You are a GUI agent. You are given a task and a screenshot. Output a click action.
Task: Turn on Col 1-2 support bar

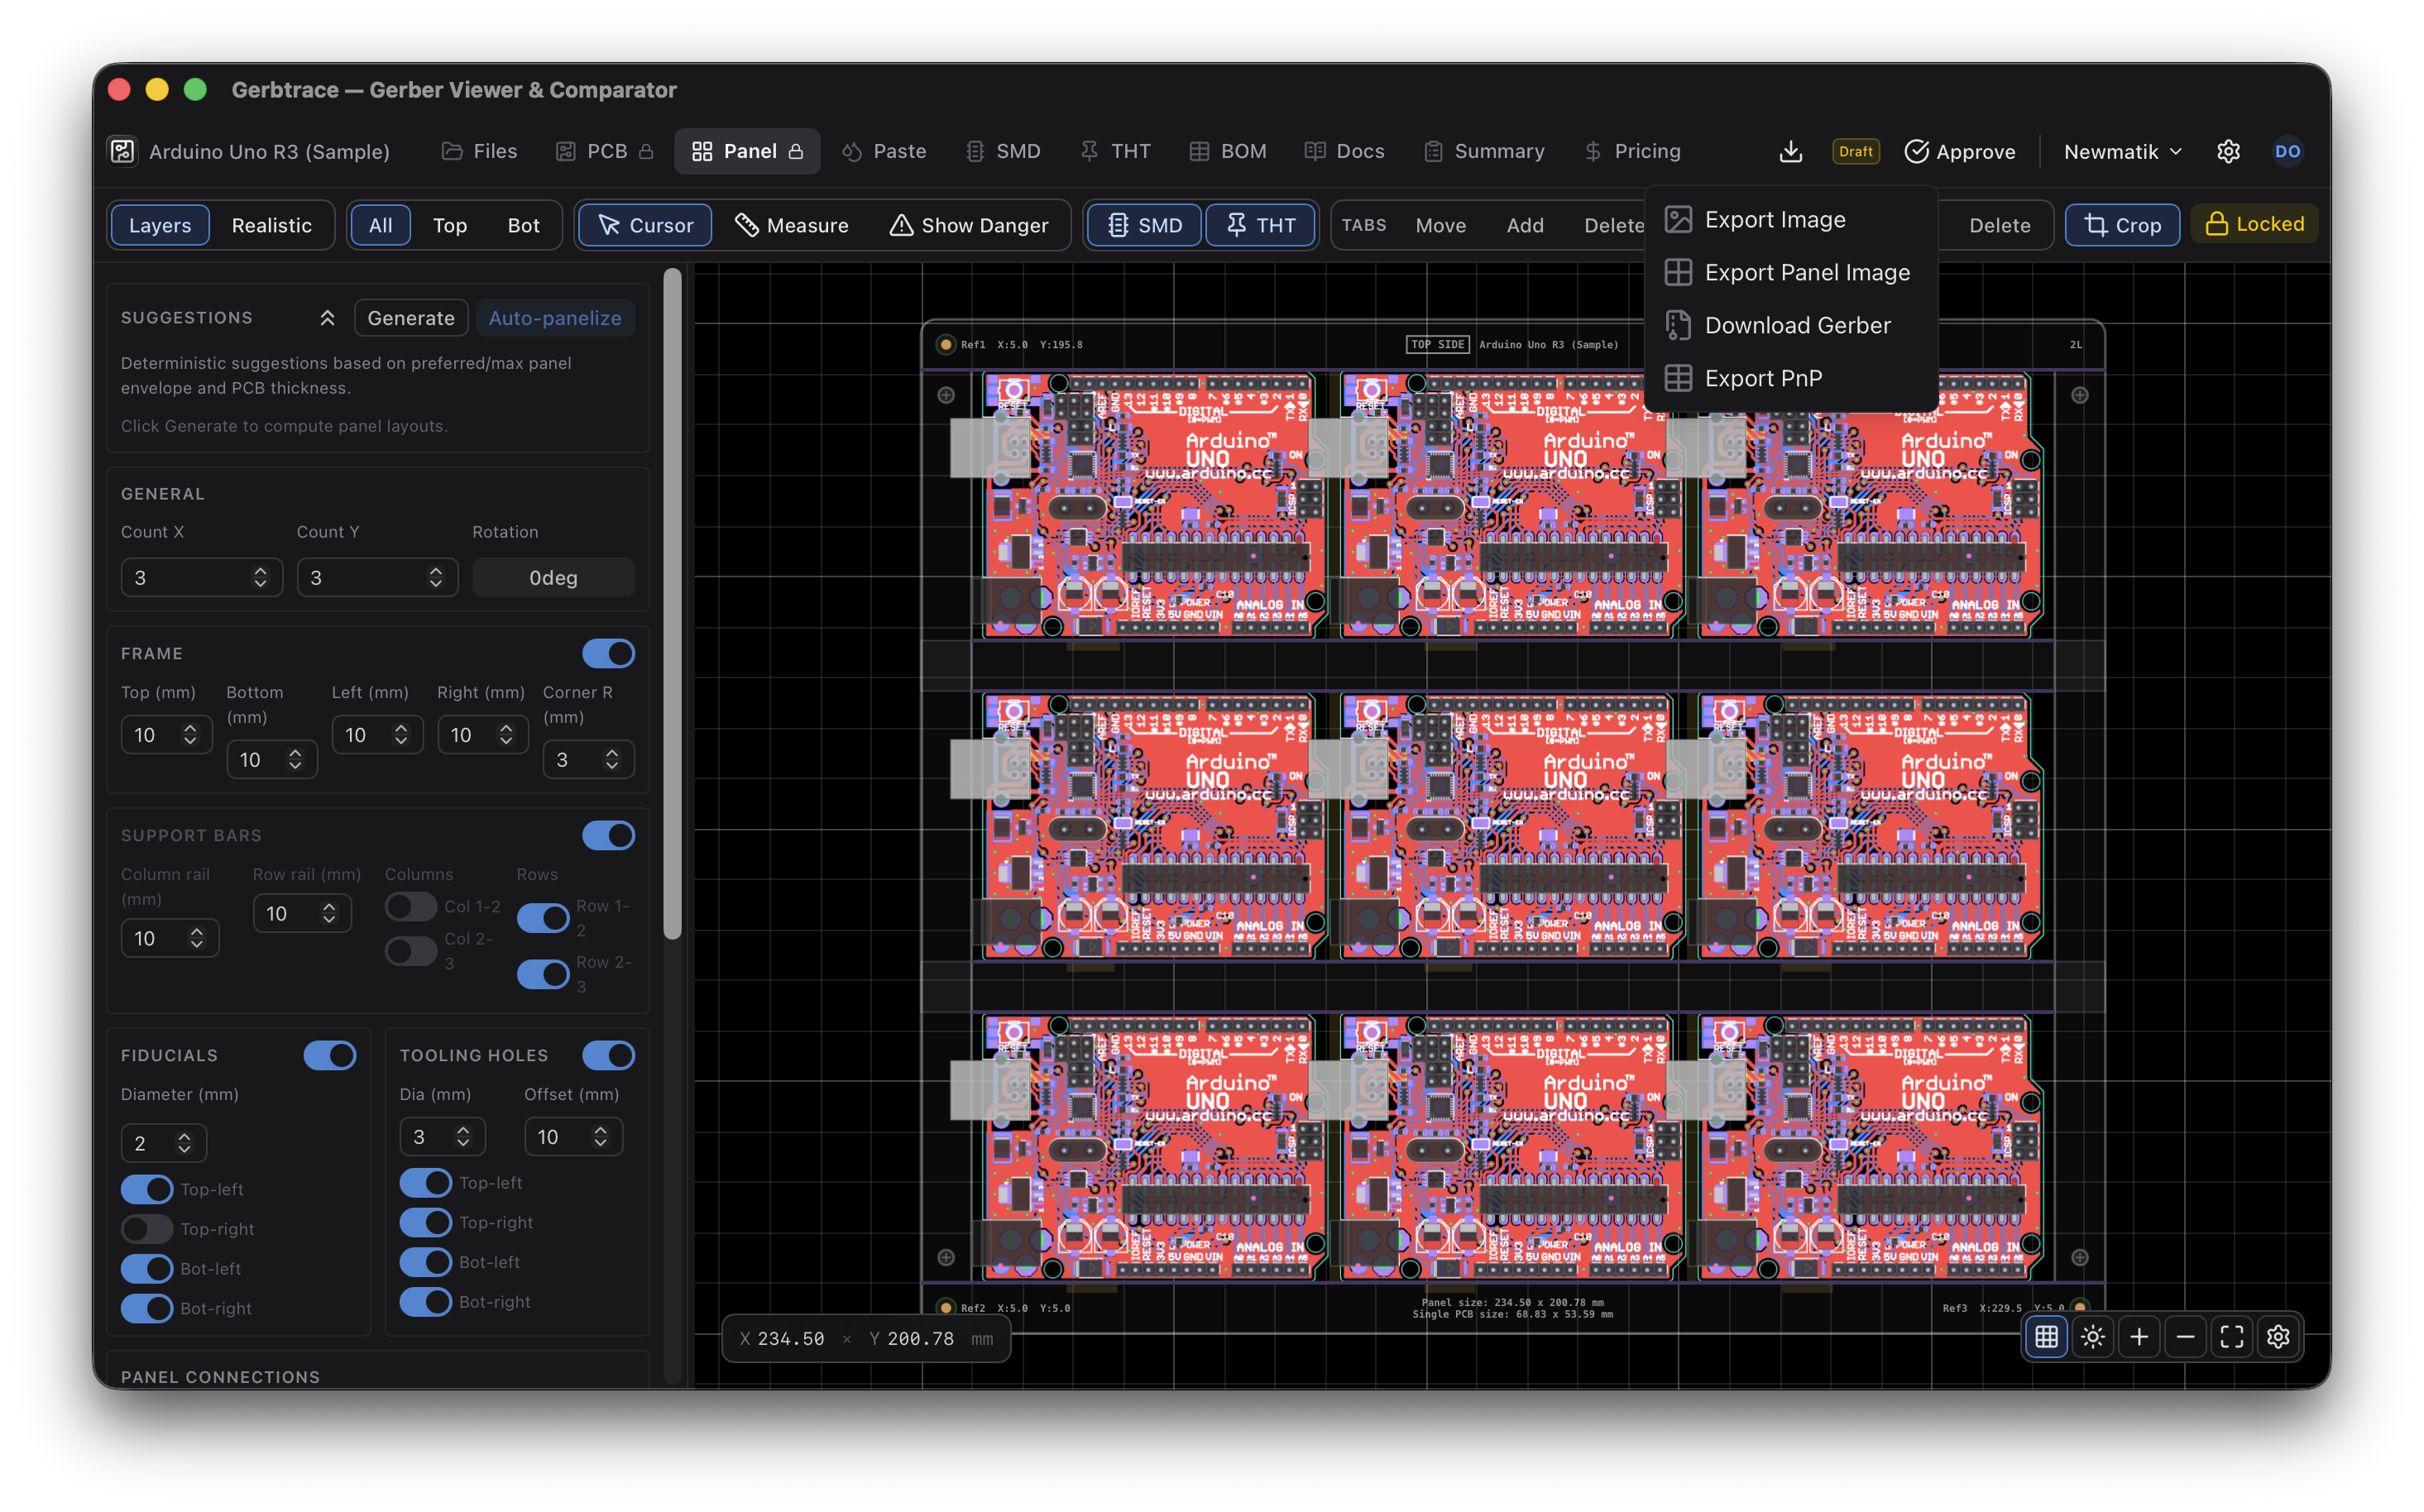pos(411,906)
